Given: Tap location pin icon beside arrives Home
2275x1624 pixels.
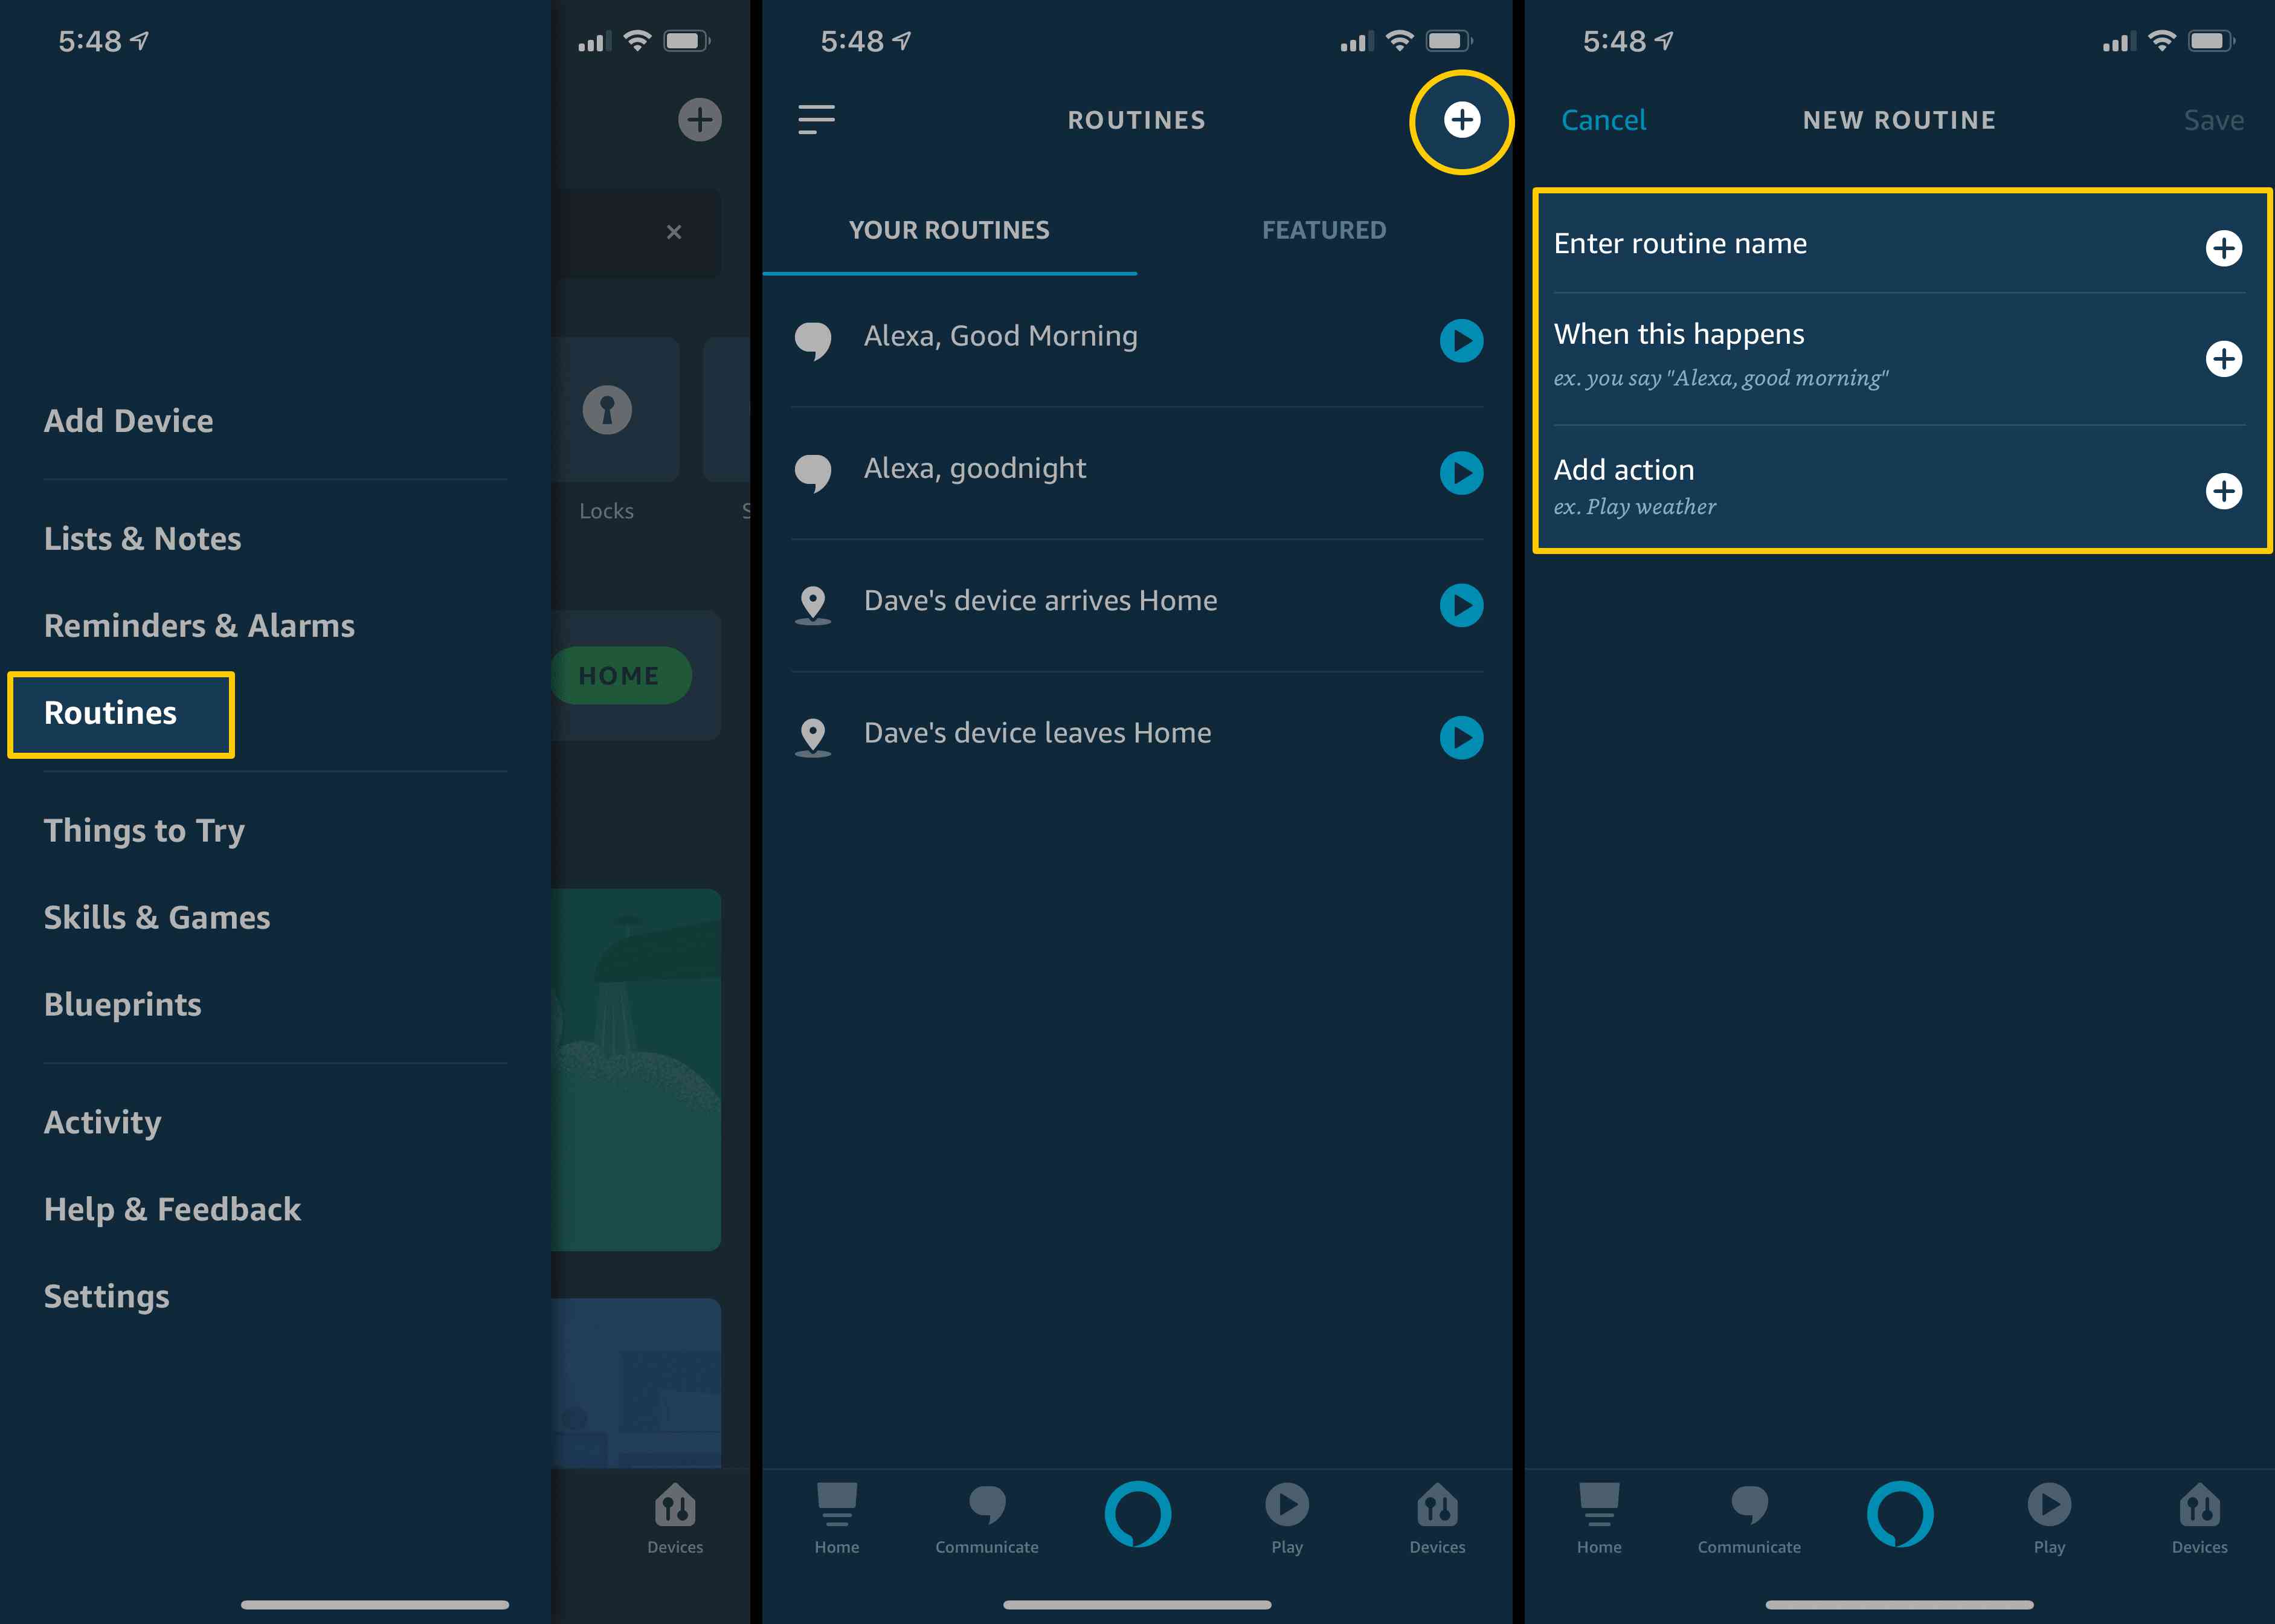Looking at the screenshot, I should pos(813,605).
